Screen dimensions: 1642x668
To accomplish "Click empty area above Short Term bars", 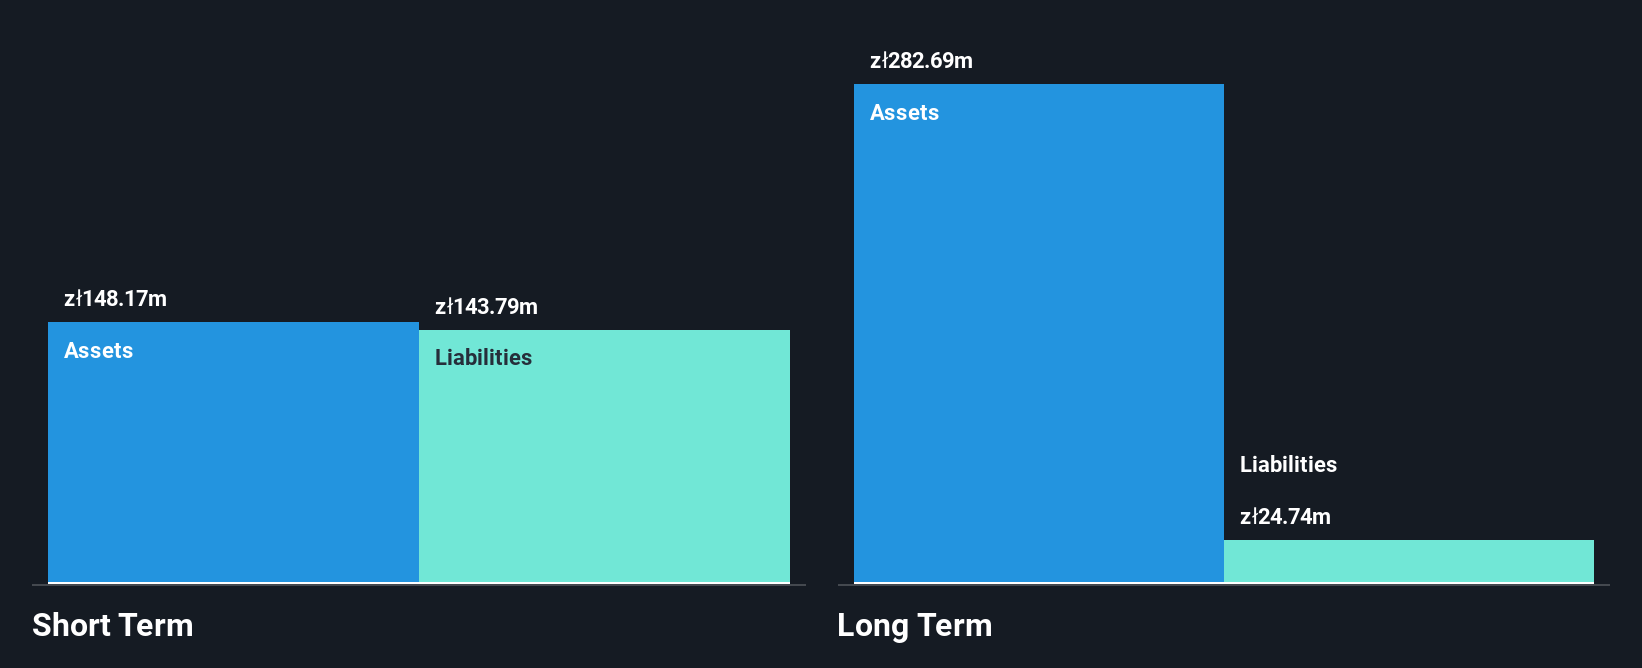I will click(420, 150).
